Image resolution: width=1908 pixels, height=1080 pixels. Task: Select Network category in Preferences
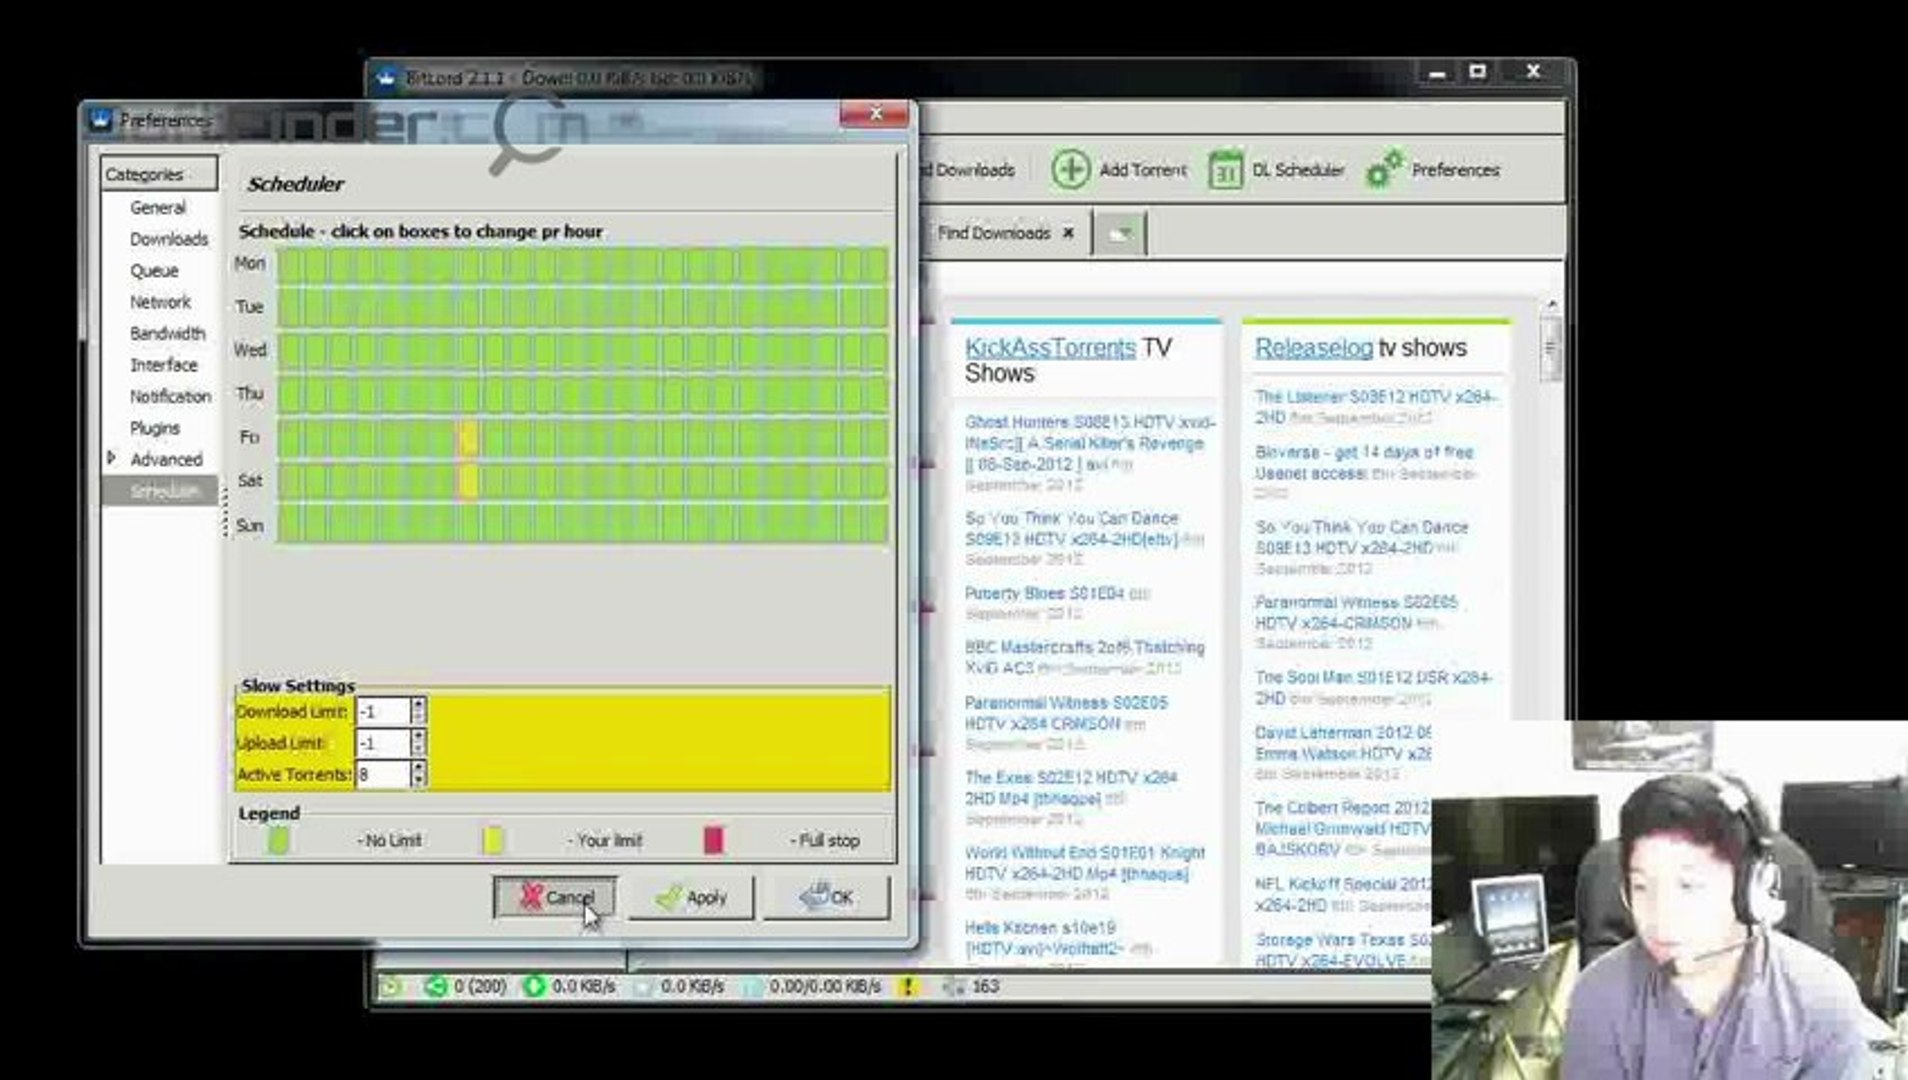tap(160, 302)
